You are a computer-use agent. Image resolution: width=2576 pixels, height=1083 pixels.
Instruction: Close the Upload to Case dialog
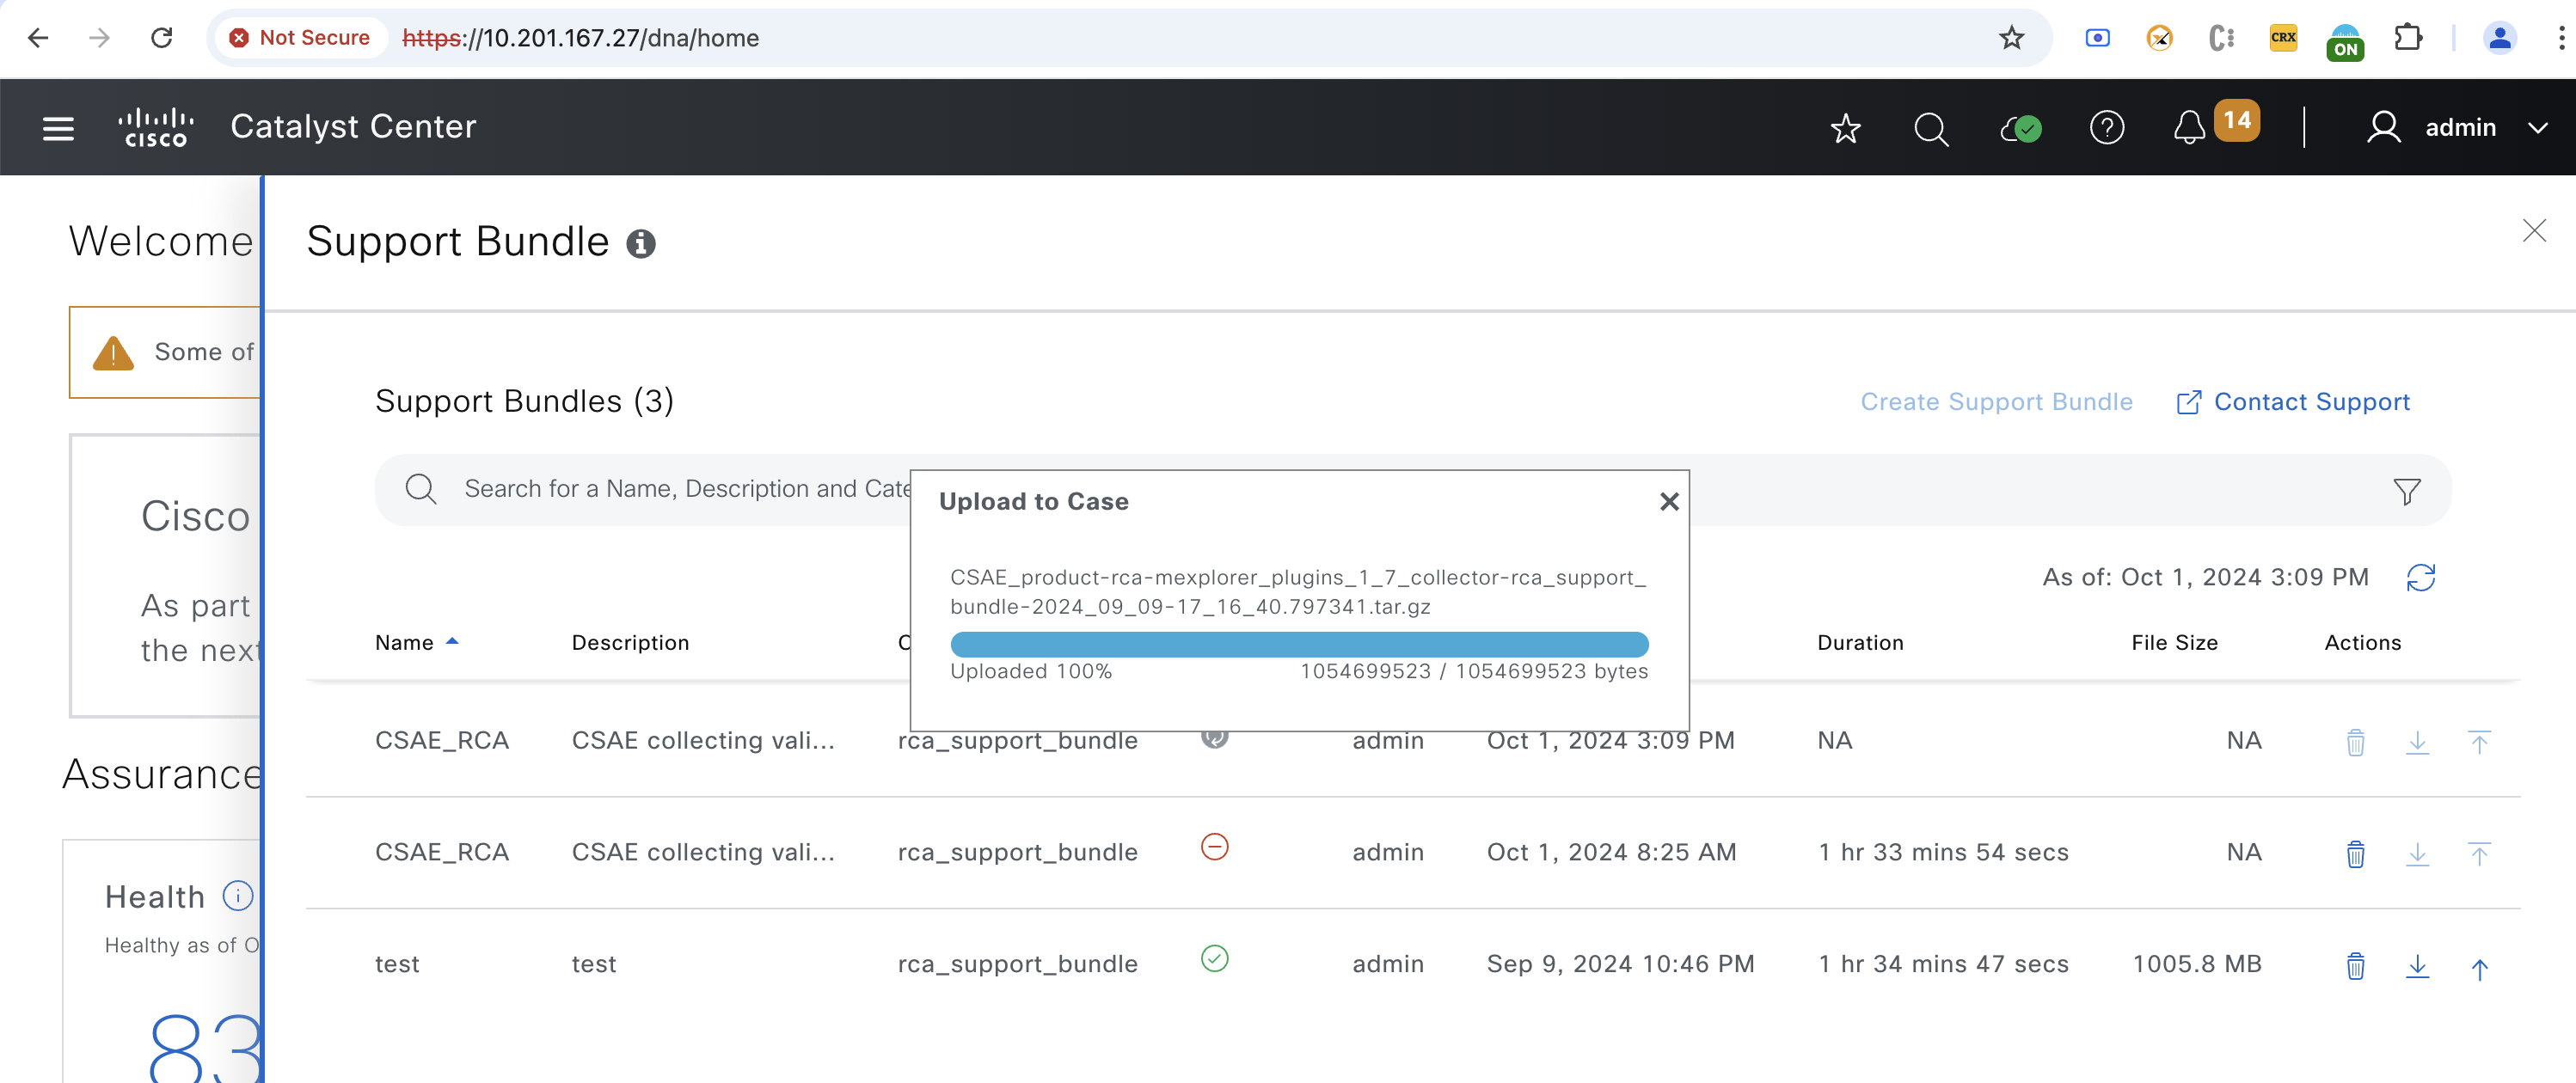(1668, 501)
